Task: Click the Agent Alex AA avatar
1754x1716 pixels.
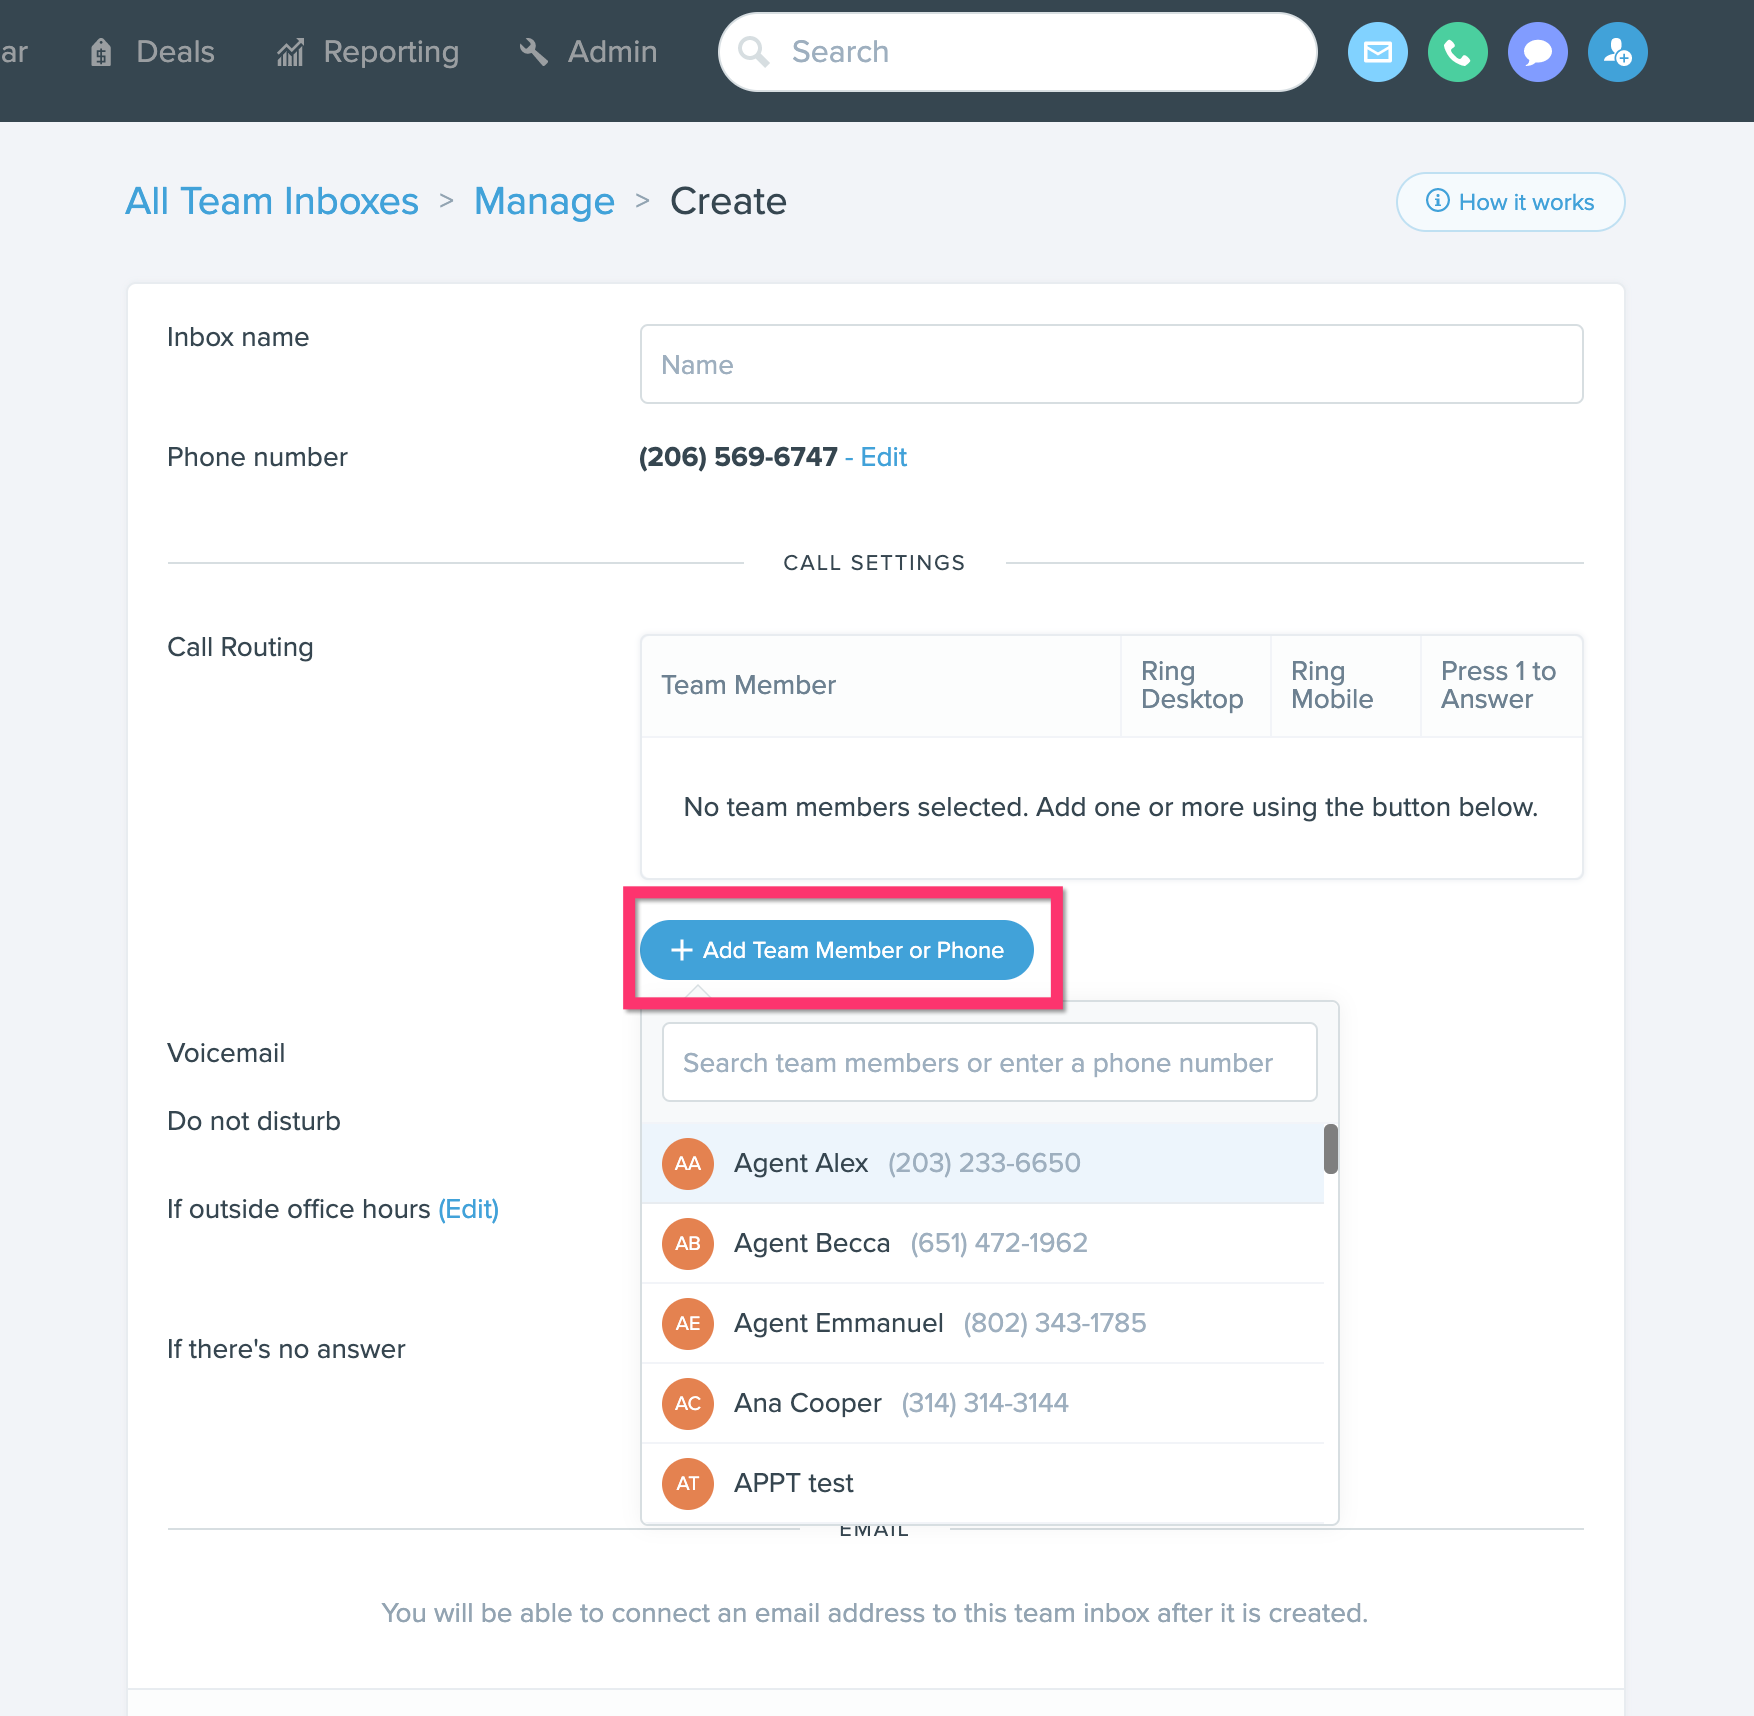Action: point(688,1163)
